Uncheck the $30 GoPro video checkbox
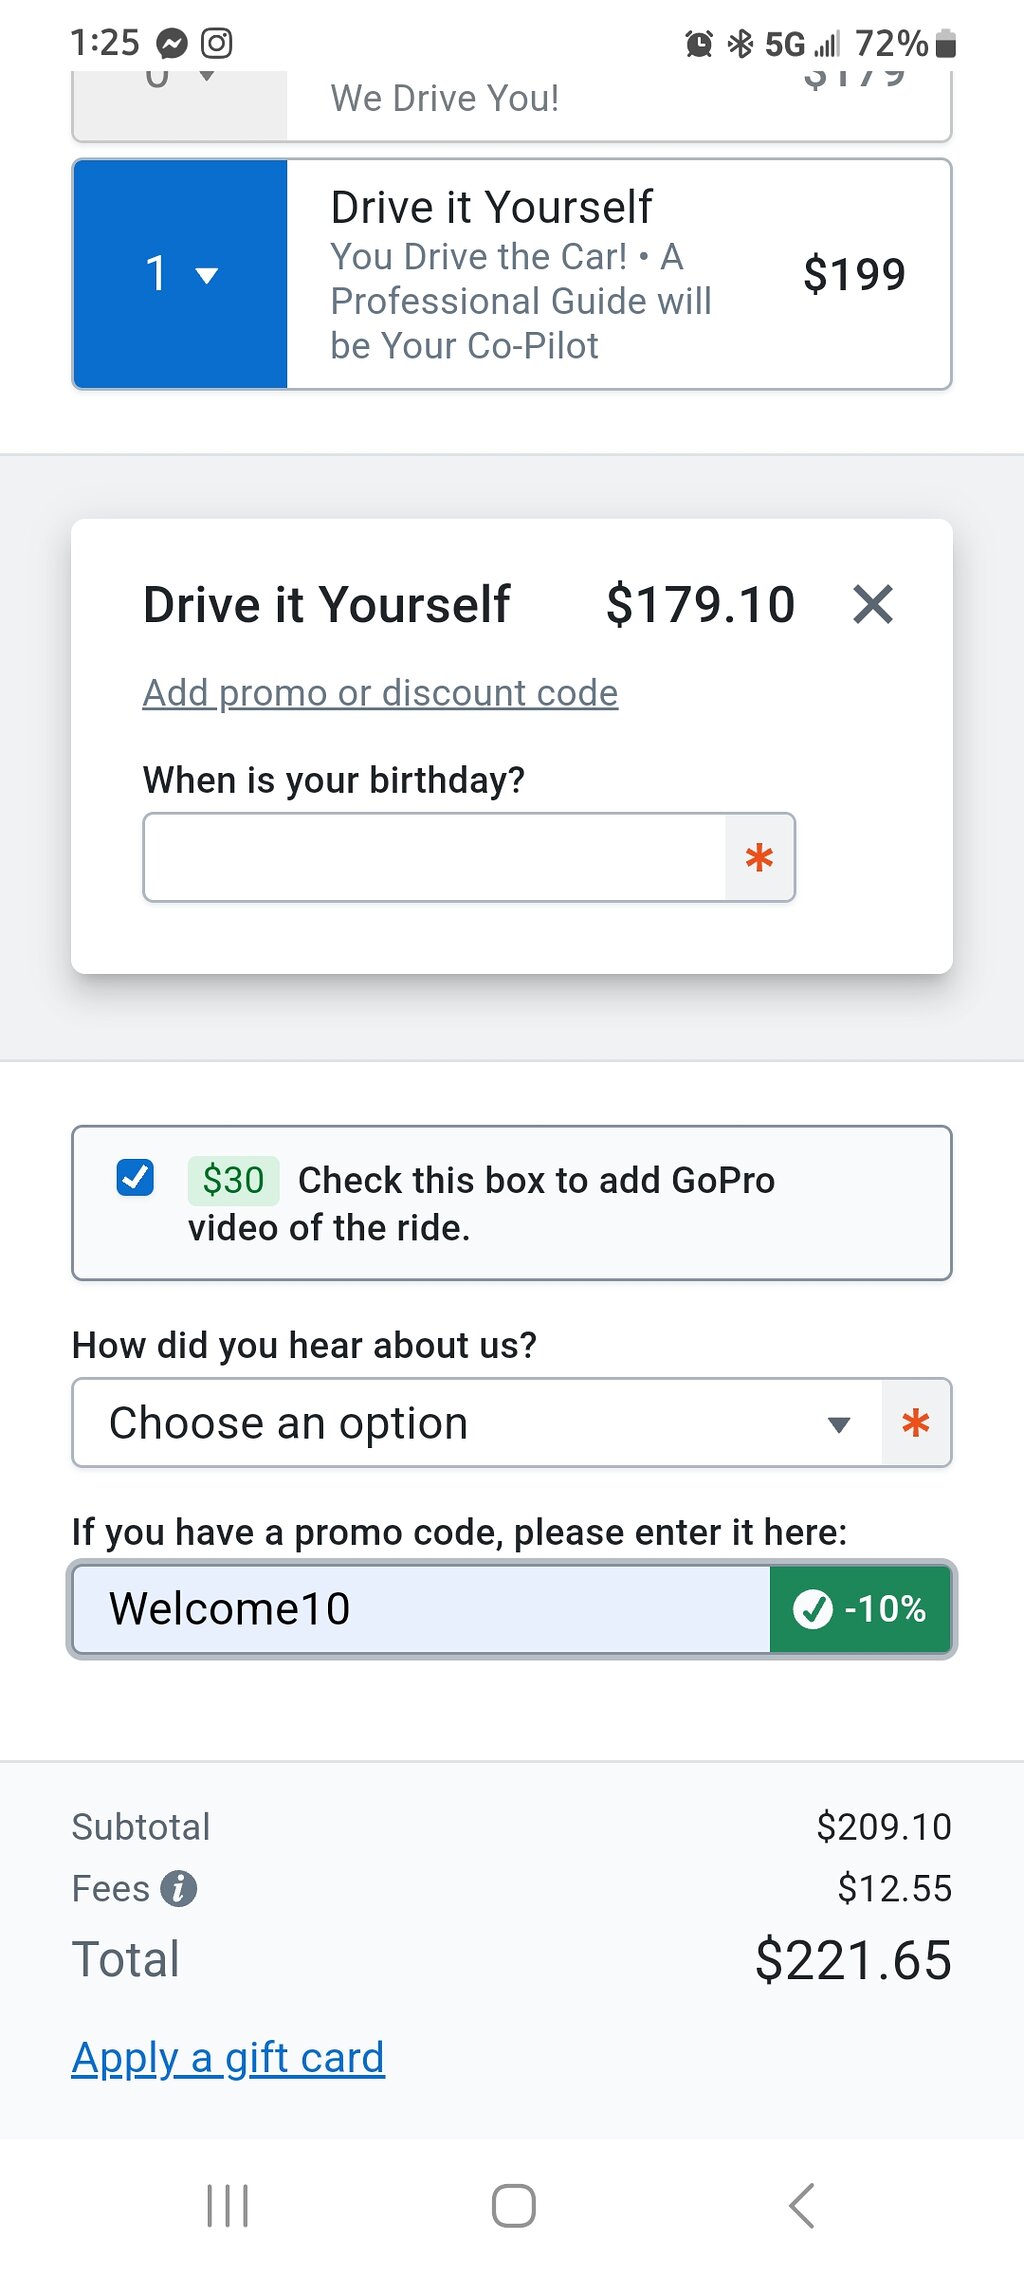Viewport: 1024px width, 2276px height. coord(135,1178)
